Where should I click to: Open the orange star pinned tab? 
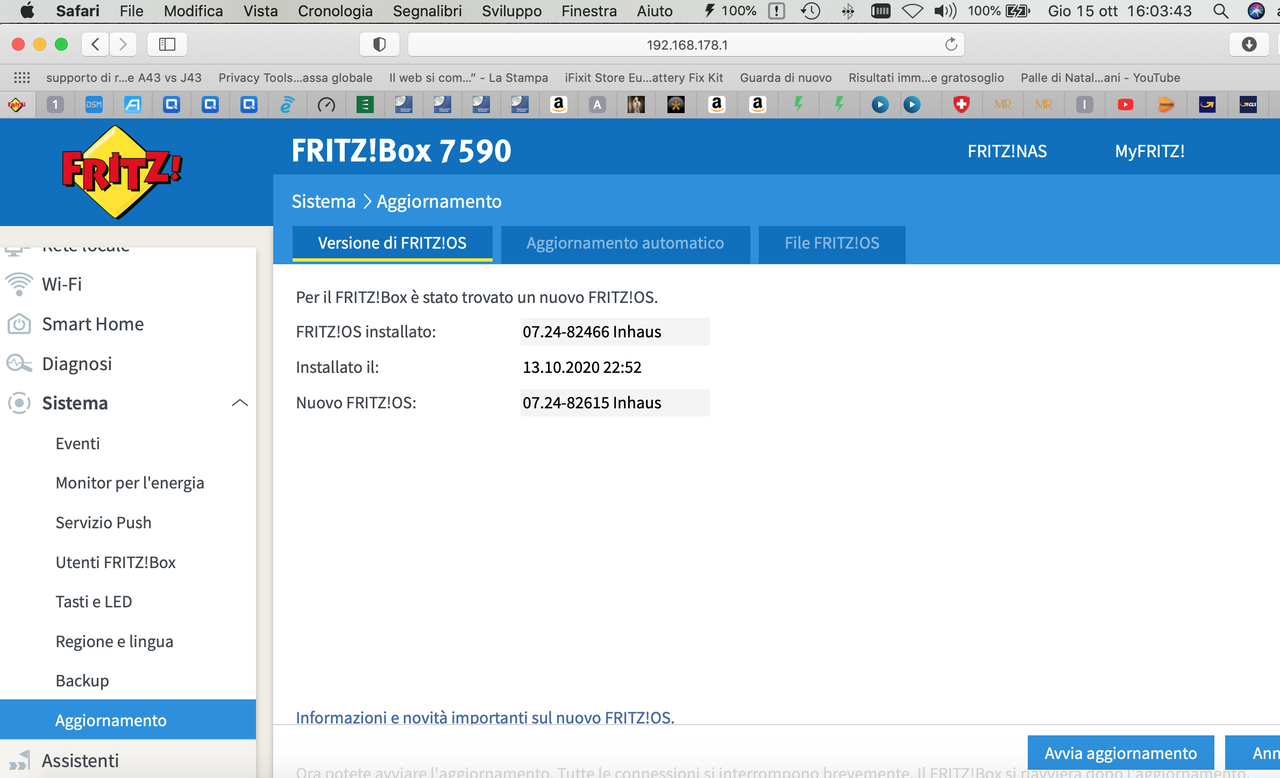(x=676, y=104)
